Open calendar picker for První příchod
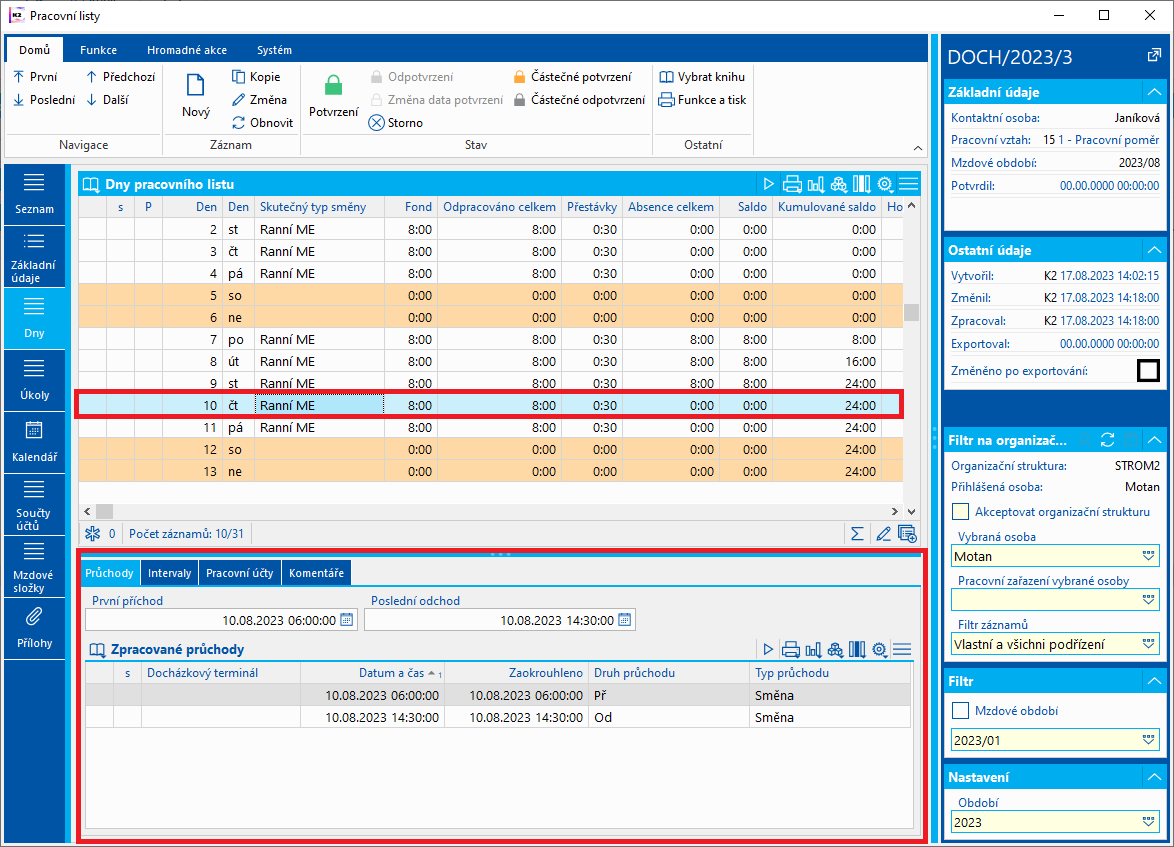This screenshot has width=1174, height=847. [x=347, y=620]
